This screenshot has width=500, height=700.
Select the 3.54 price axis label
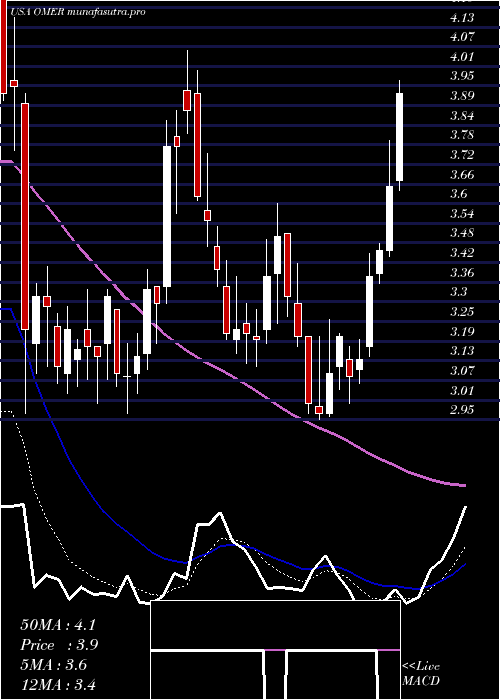pos(462,213)
